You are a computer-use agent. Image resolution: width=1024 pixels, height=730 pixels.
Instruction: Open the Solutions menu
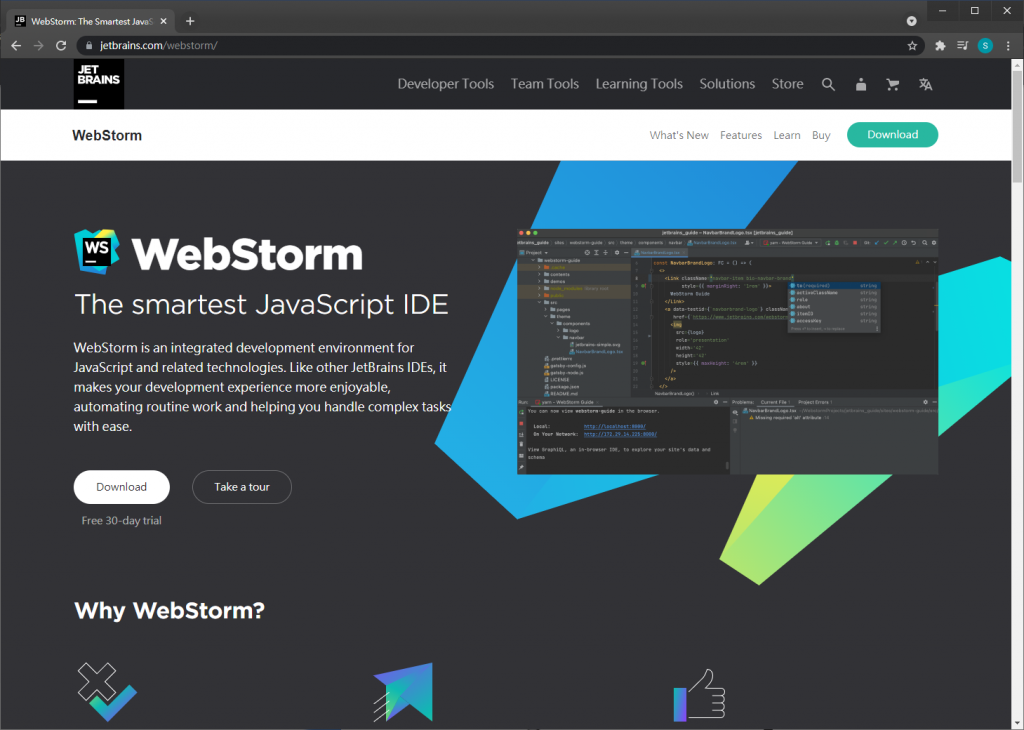[727, 84]
